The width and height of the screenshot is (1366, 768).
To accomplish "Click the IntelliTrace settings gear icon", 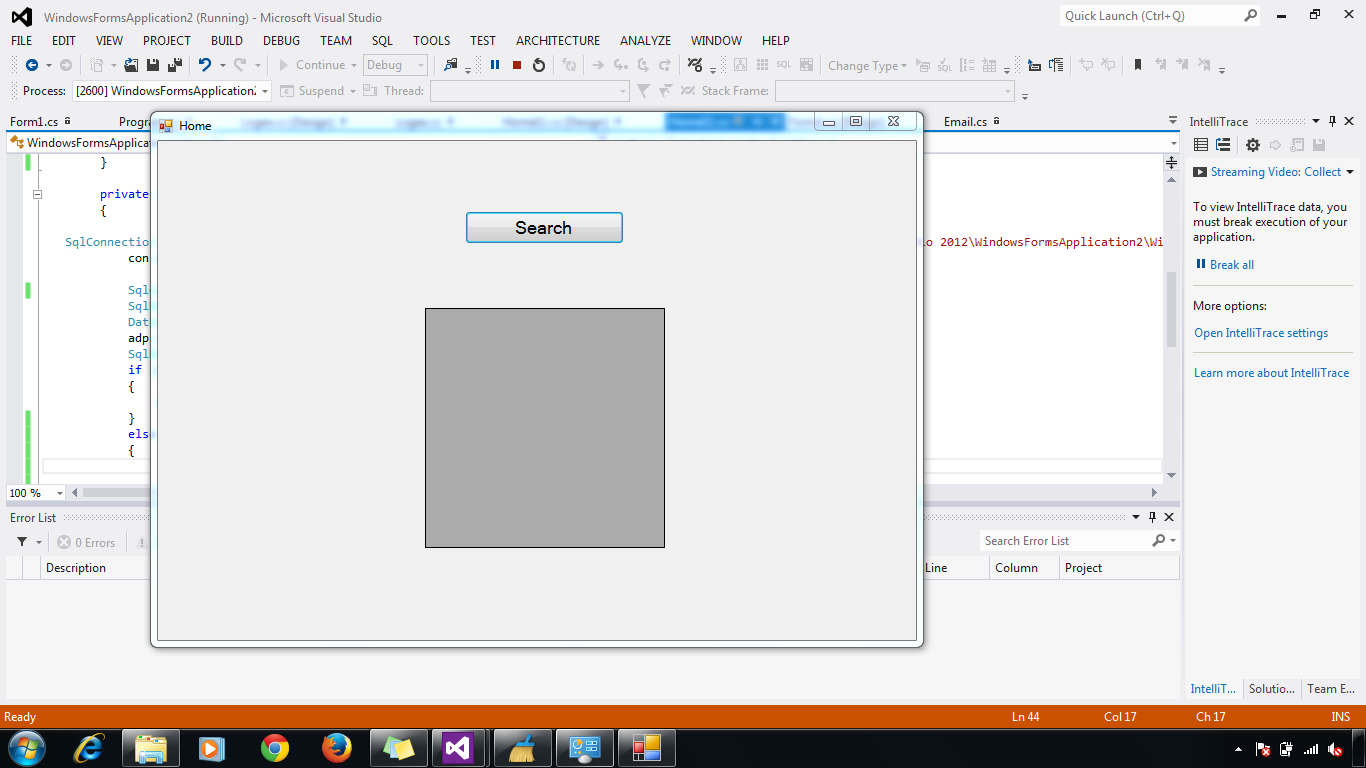I will click(x=1252, y=144).
